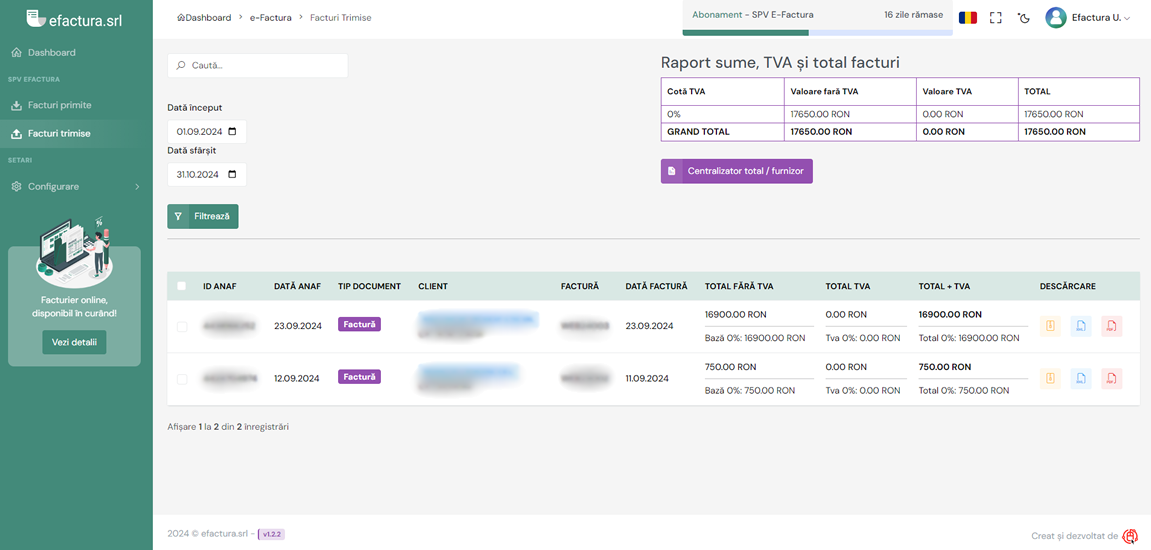Toggle the select-all checkbox in table header

pos(182,286)
